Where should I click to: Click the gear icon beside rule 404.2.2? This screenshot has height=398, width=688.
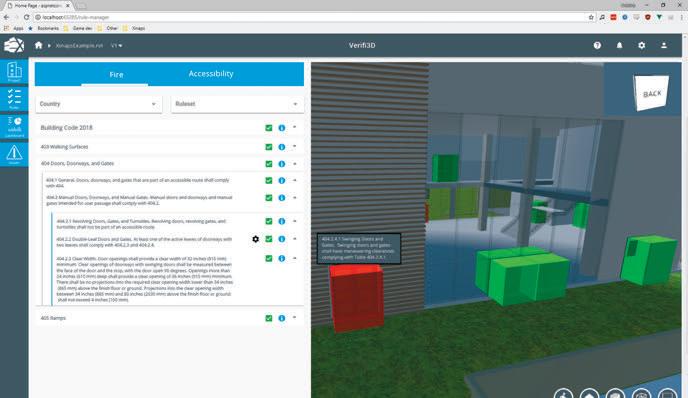[x=255, y=239]
